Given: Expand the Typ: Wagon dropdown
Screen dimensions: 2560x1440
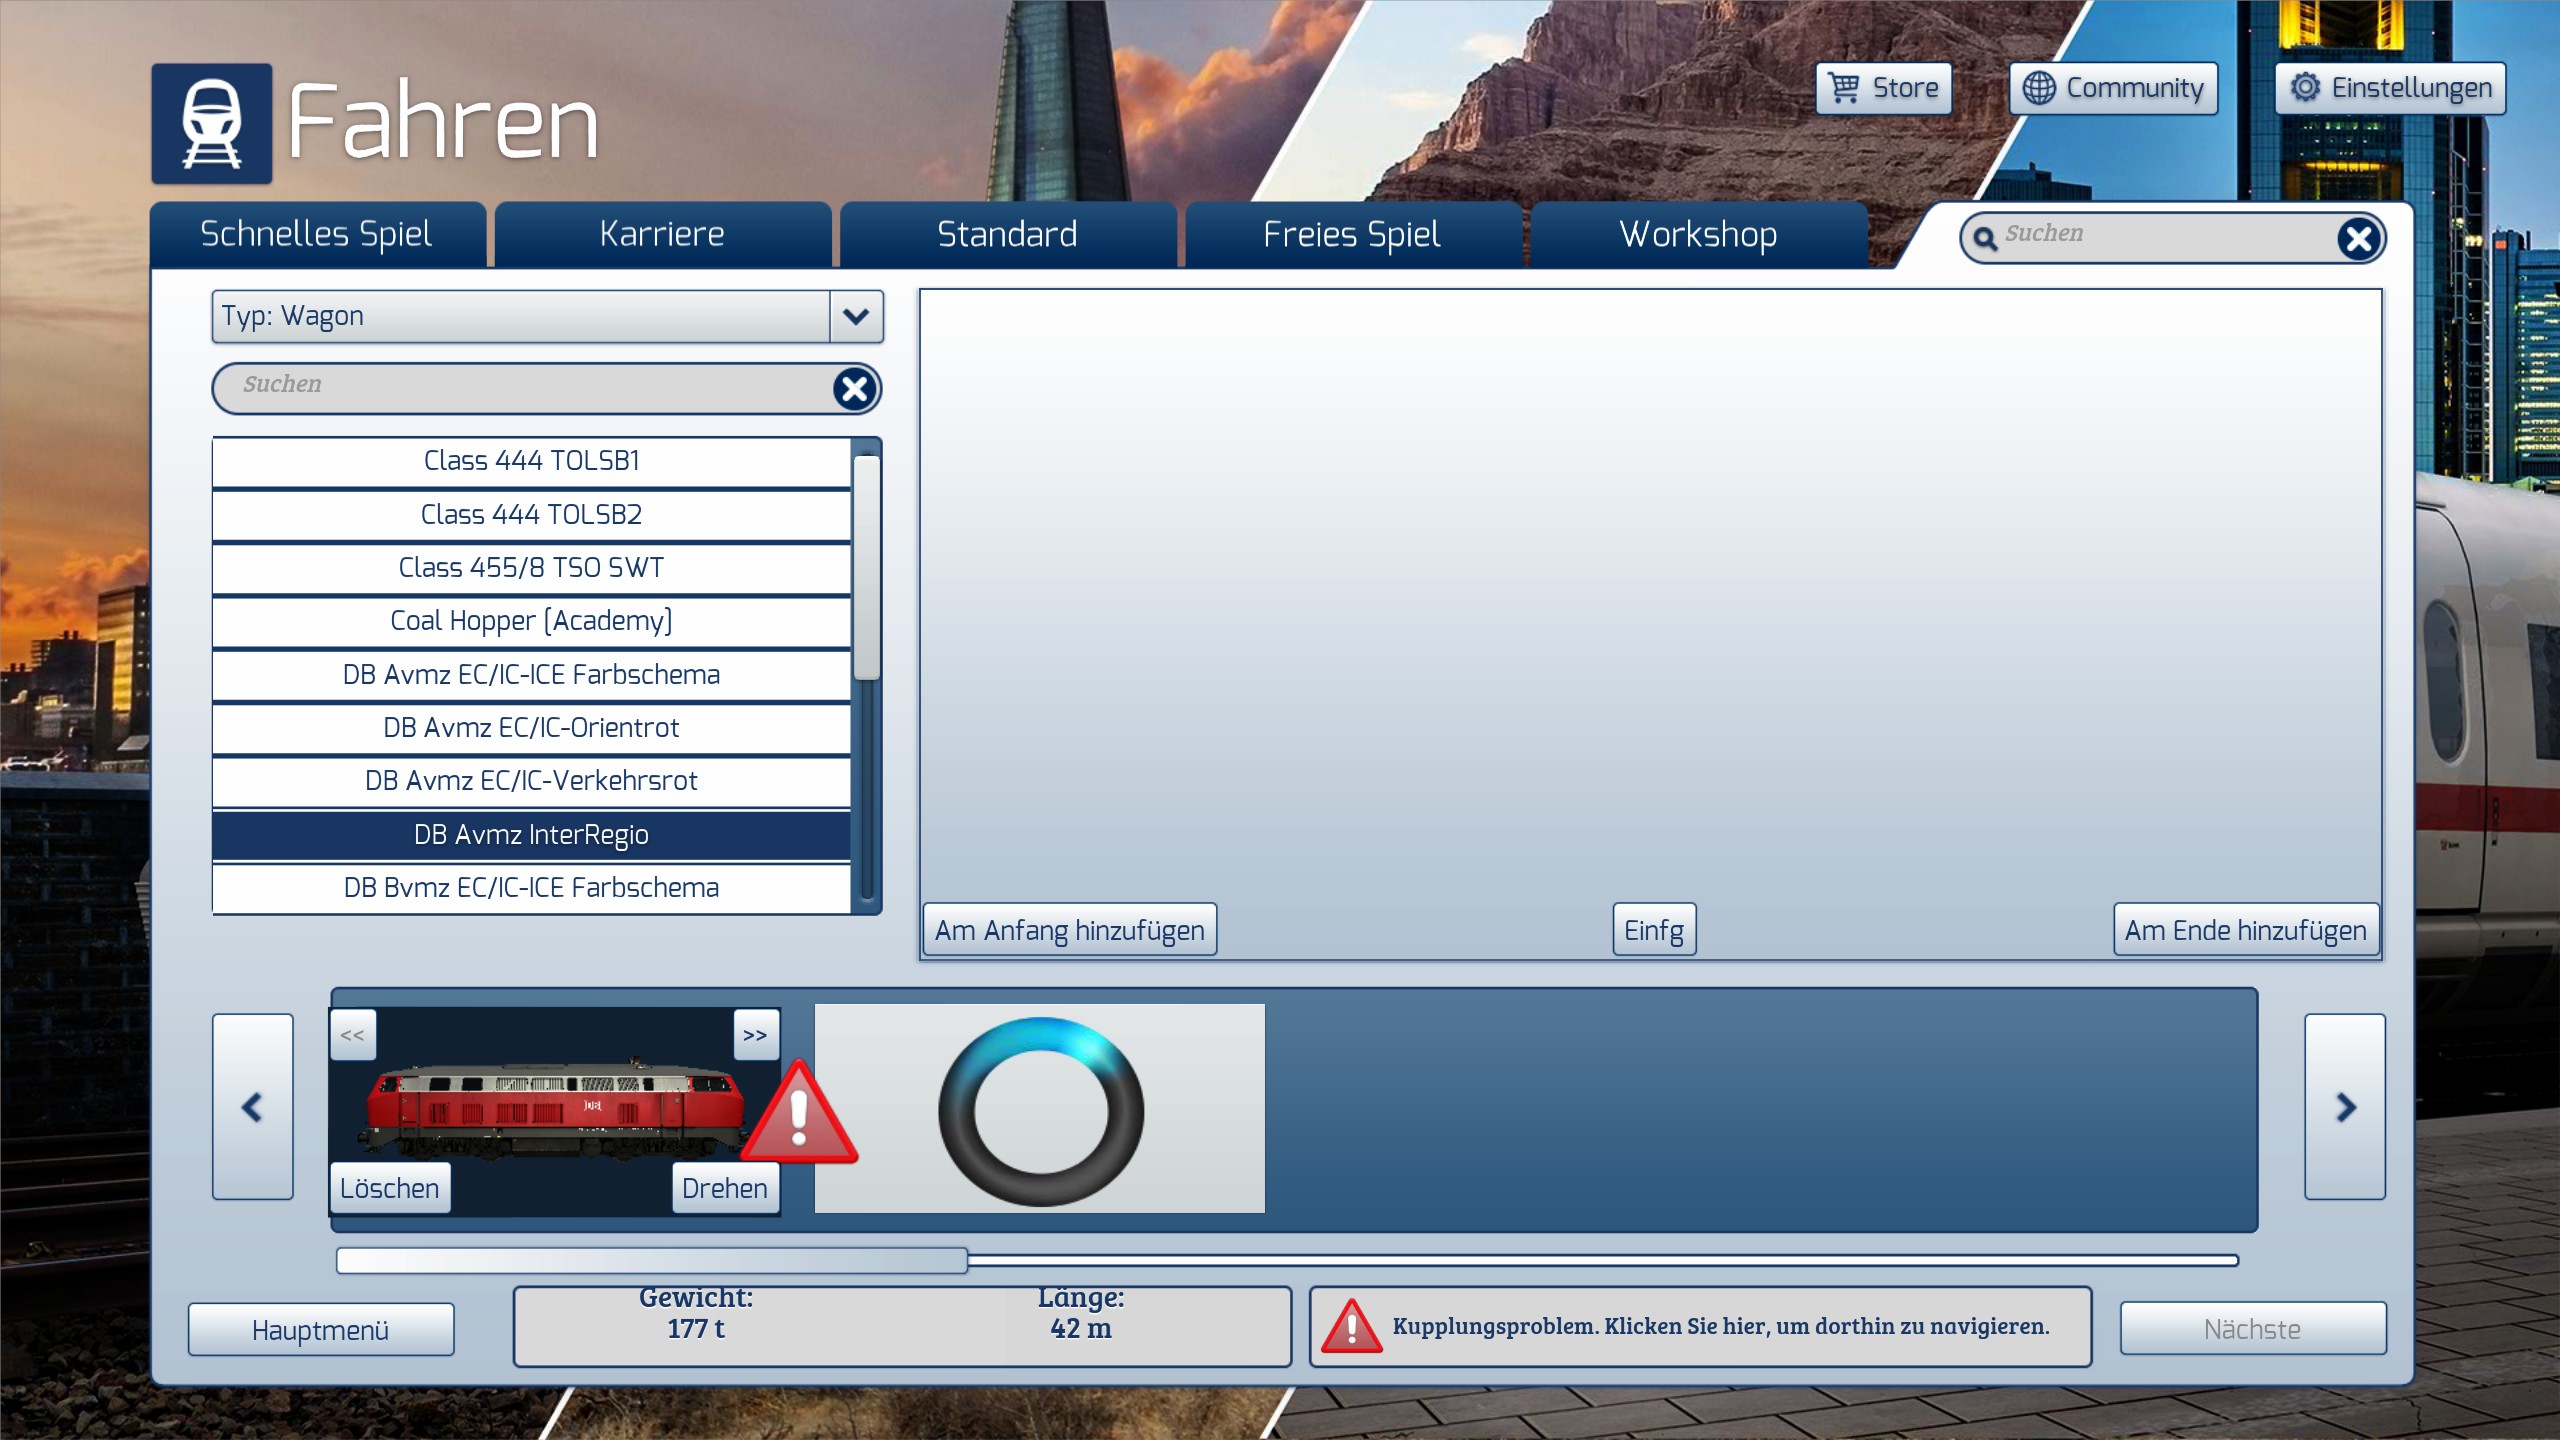Looking at the screenshot, I should [x=855, y=317].
